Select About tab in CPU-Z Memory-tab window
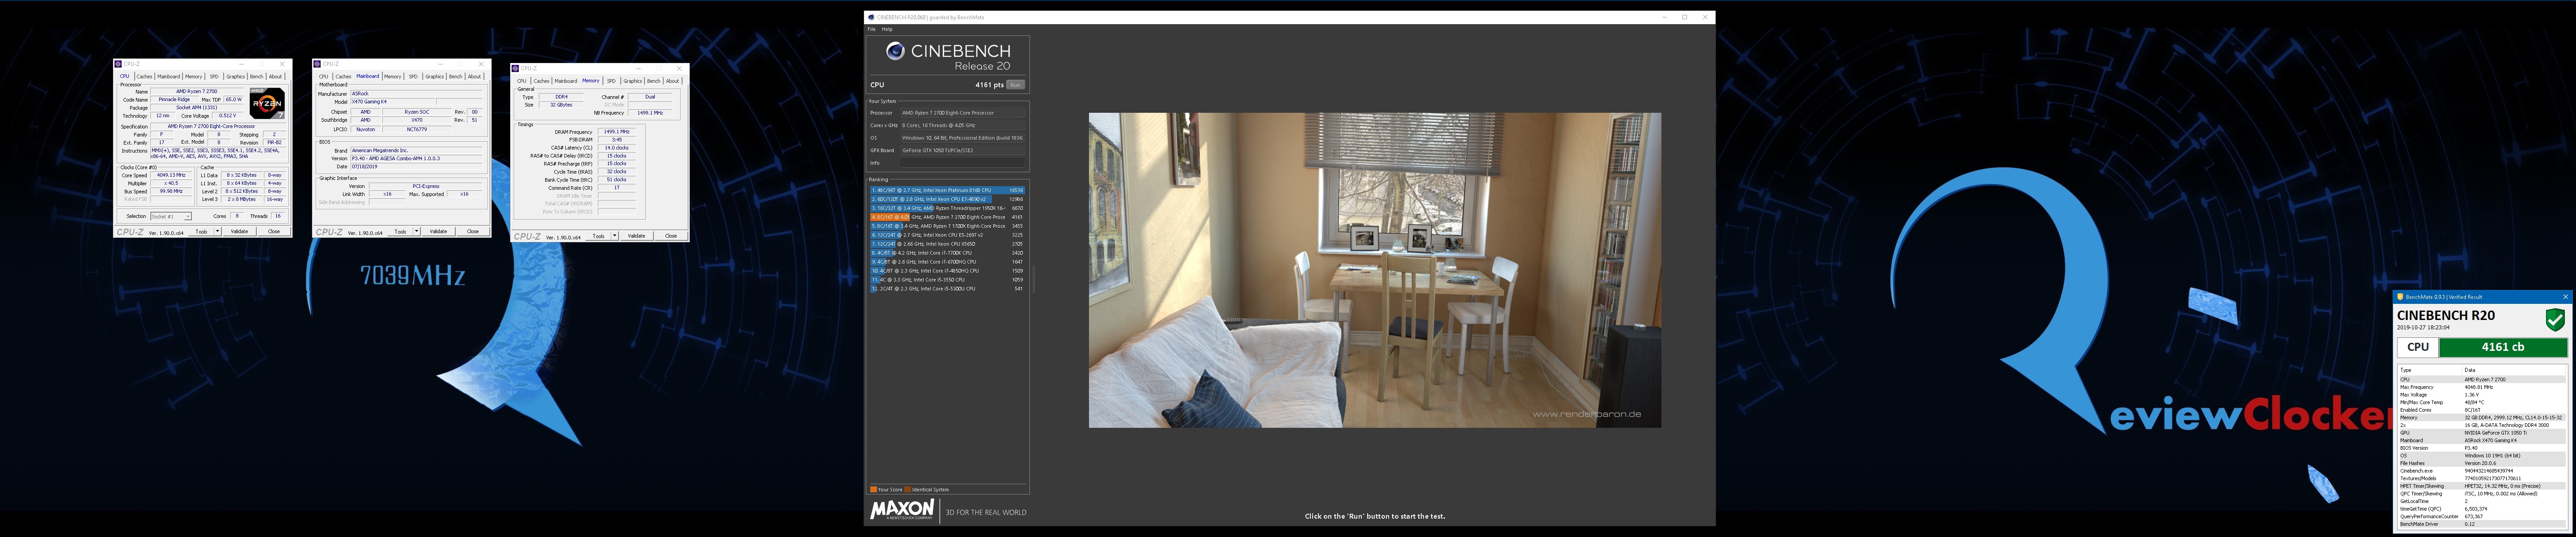The height and width of the screenshot is (537, 2576). click(673, 81)
